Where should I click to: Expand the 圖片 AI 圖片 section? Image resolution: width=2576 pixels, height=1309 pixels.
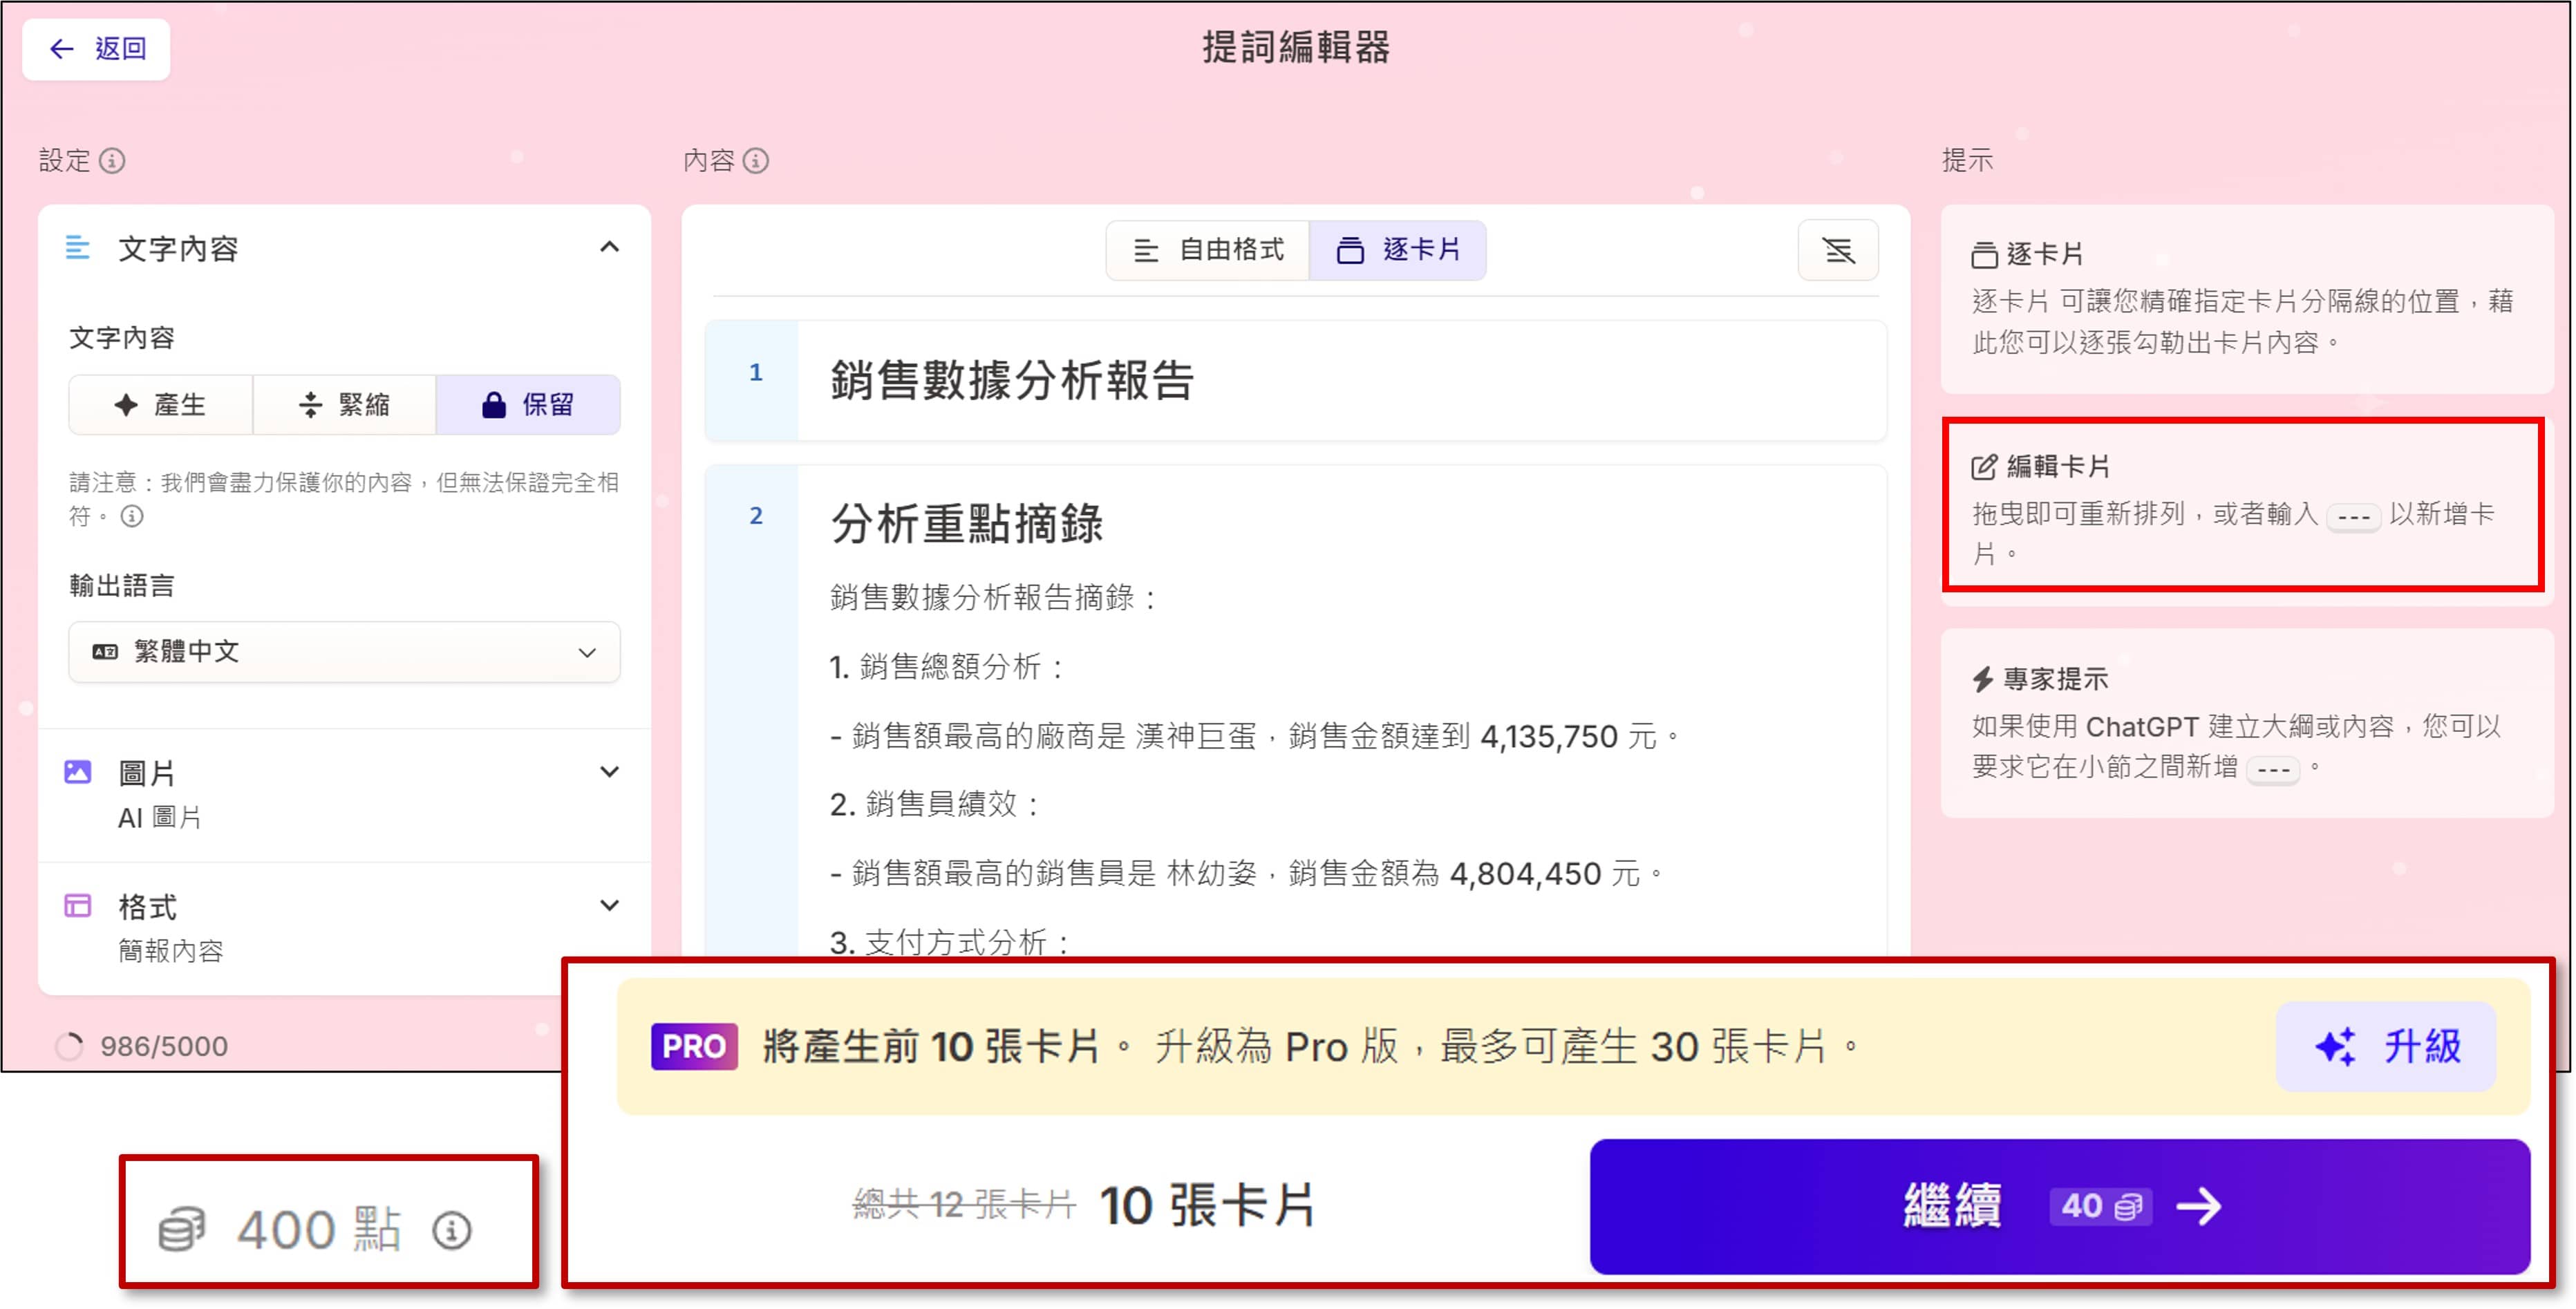click(609, 772)
